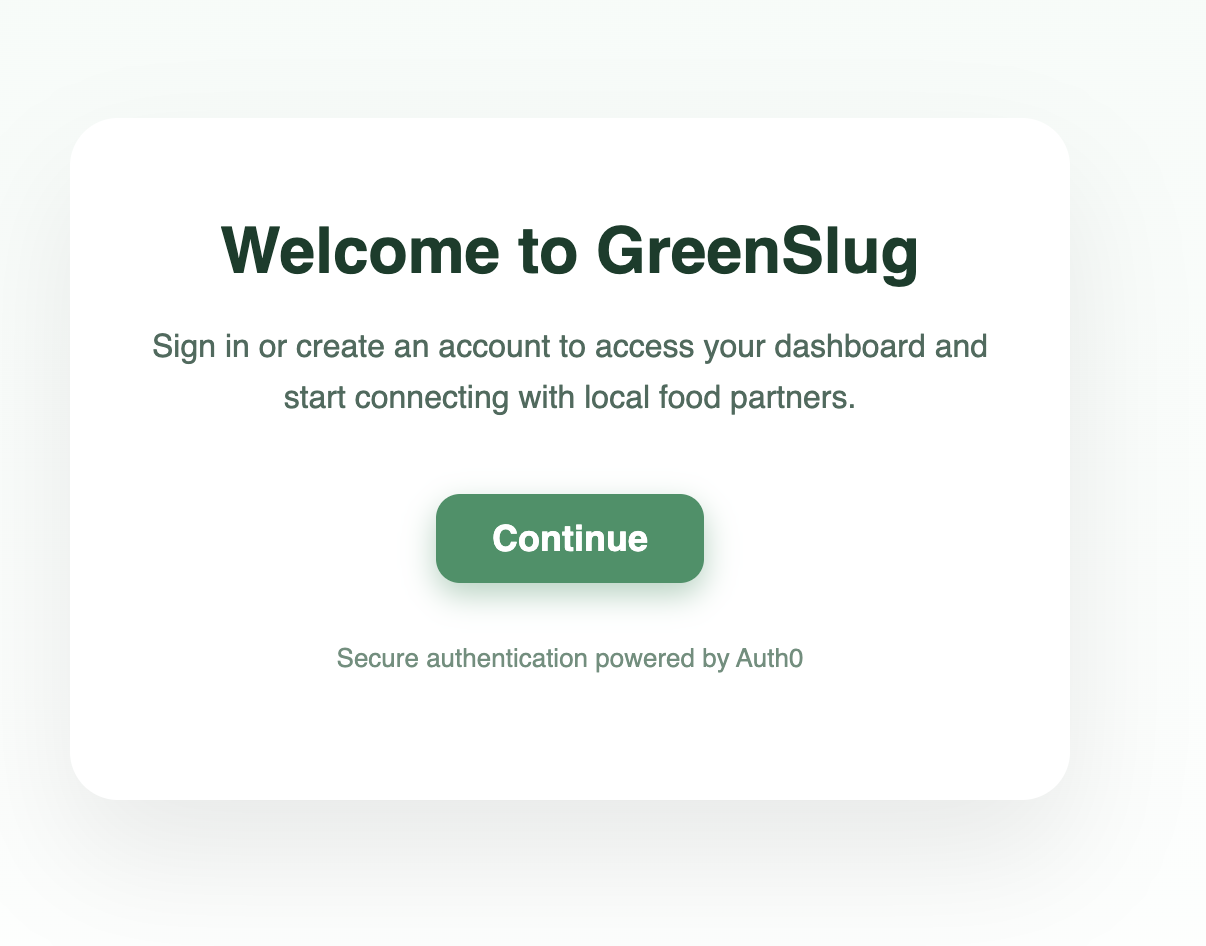Viewport: 1206px width, 946px height.
Task: Click the word GreenSlug in the title
Action: tap(757, 250)
